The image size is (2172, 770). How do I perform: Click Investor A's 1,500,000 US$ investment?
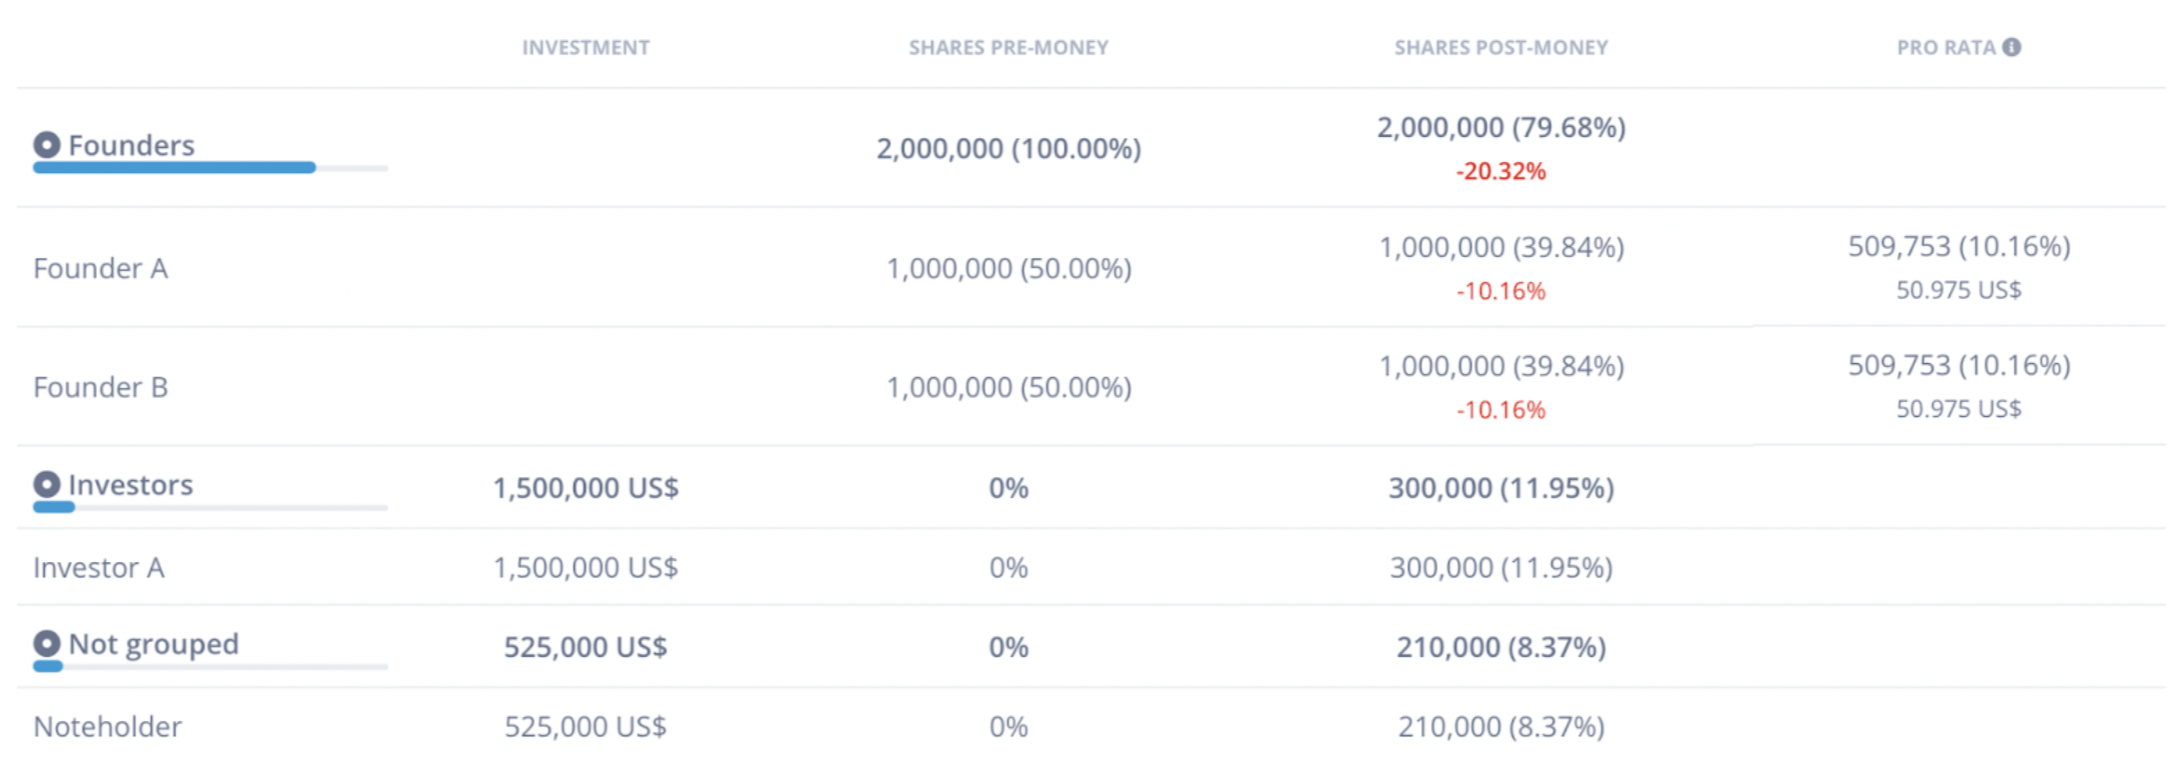(585, 567)
